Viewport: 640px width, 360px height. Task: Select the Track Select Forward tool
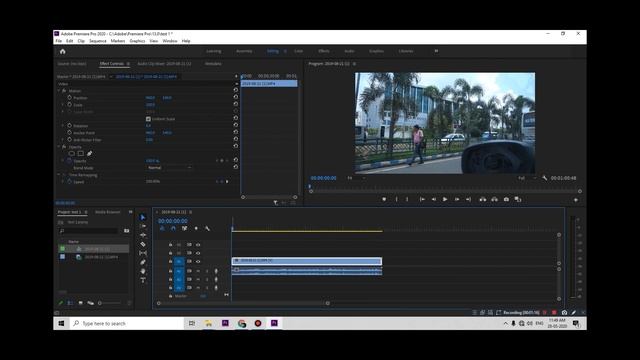[142, 226]
